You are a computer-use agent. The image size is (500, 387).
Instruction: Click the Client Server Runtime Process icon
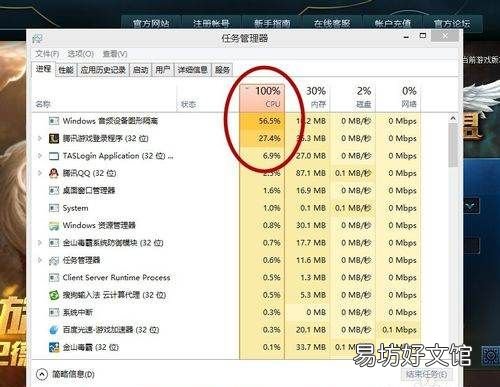click(x=54, y=277)
